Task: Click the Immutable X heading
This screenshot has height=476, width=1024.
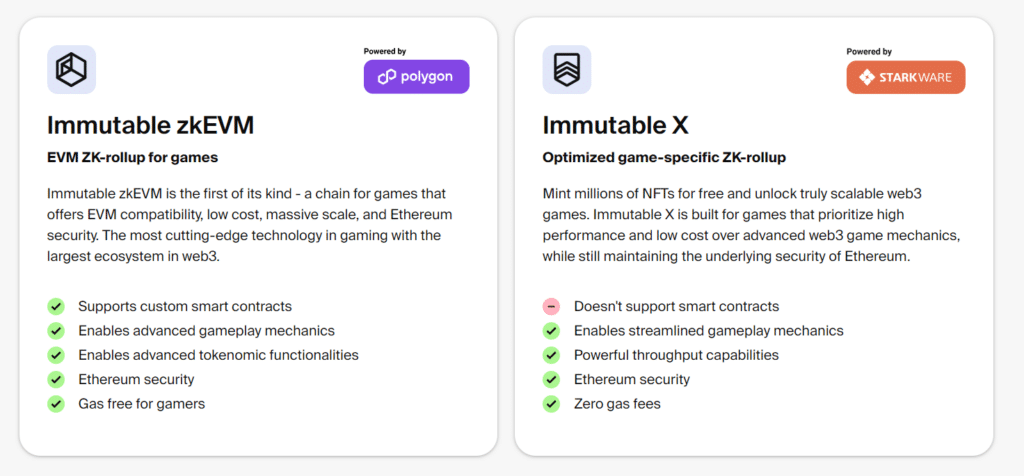Action: click(615, 125)
